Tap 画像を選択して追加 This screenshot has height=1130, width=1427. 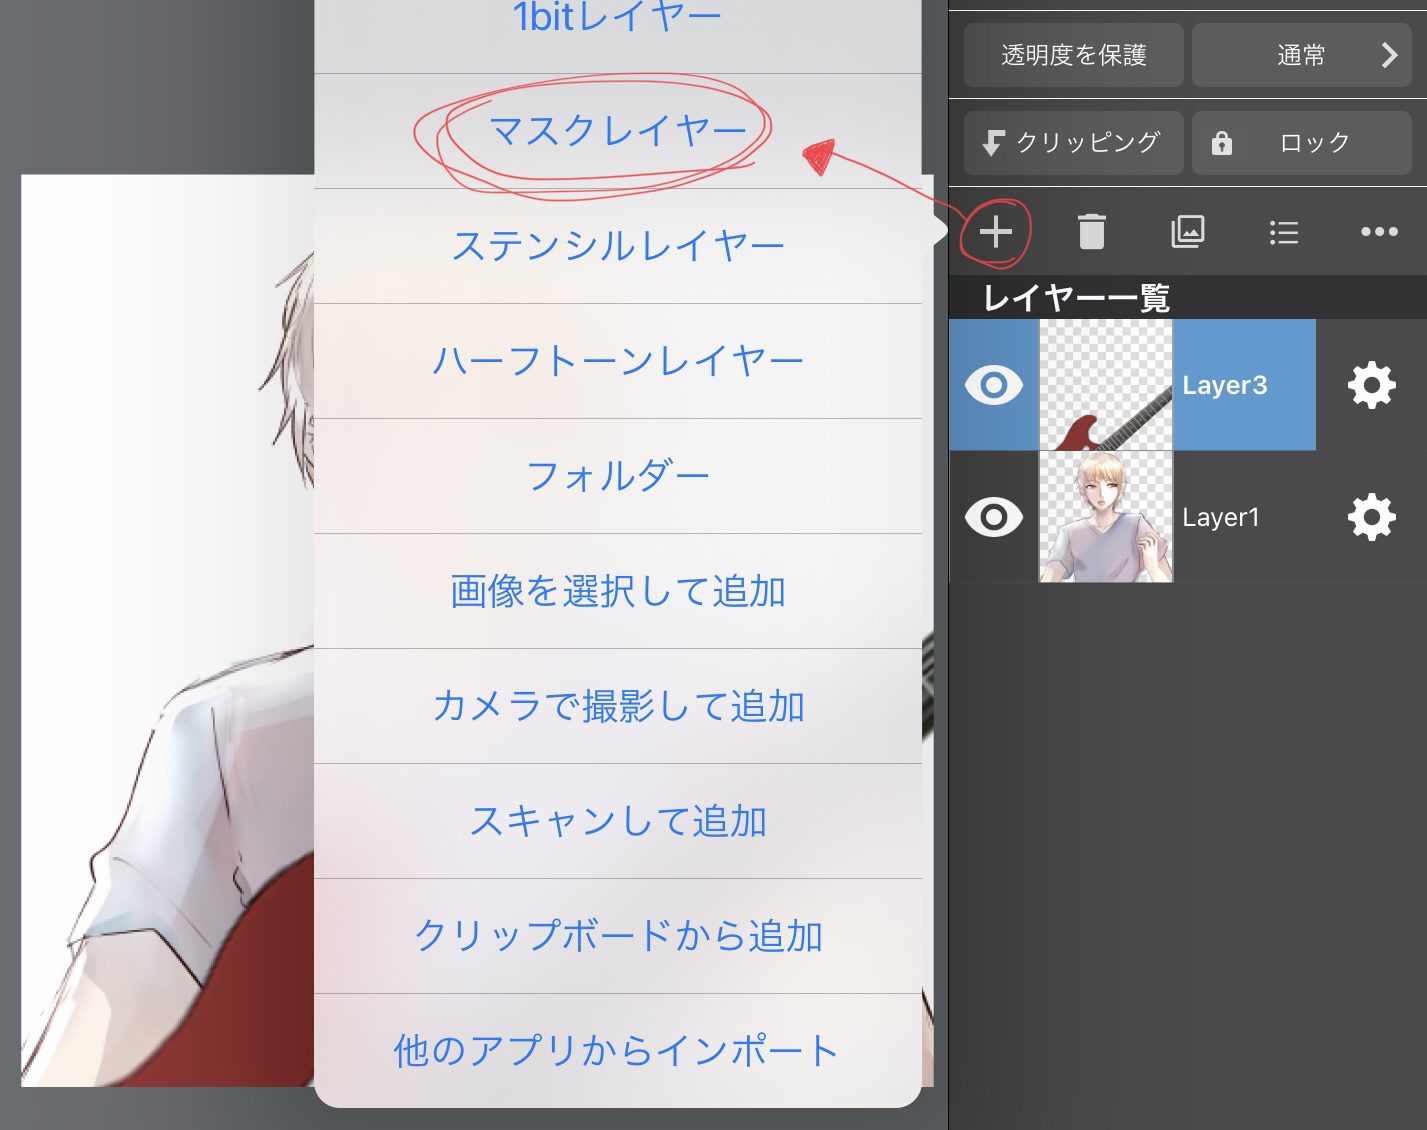(x=618, y=591)
